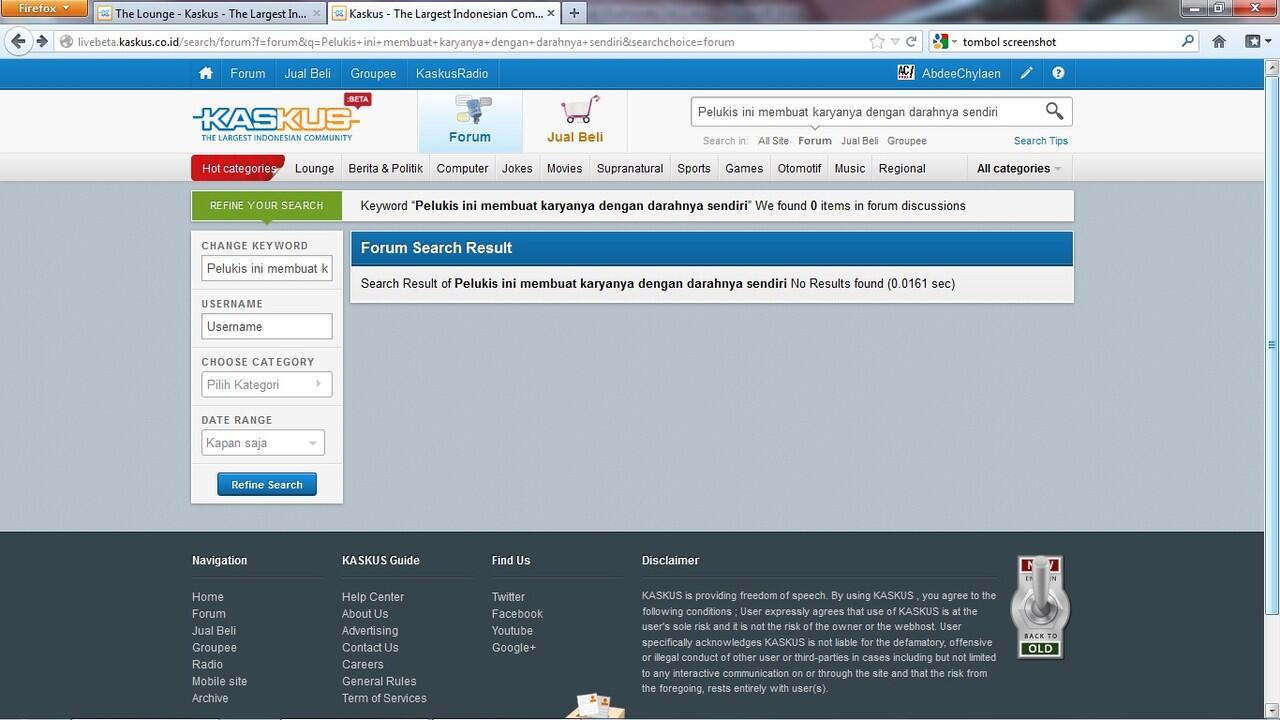This screenshot has height=720, width=1280.
Task: Go to Kaskus home via house icon
Action: coord(206,73)
